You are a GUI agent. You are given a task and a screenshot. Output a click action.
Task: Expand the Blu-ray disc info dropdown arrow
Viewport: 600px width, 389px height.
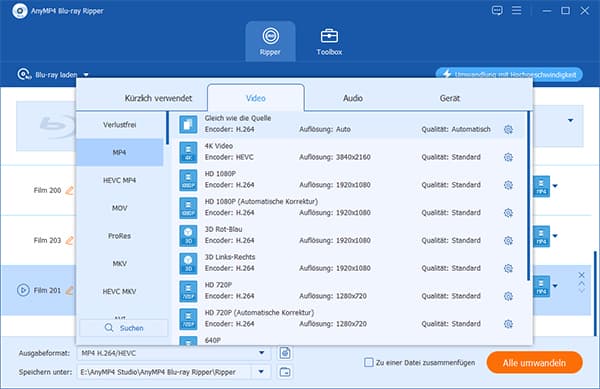tap(571, 120)
